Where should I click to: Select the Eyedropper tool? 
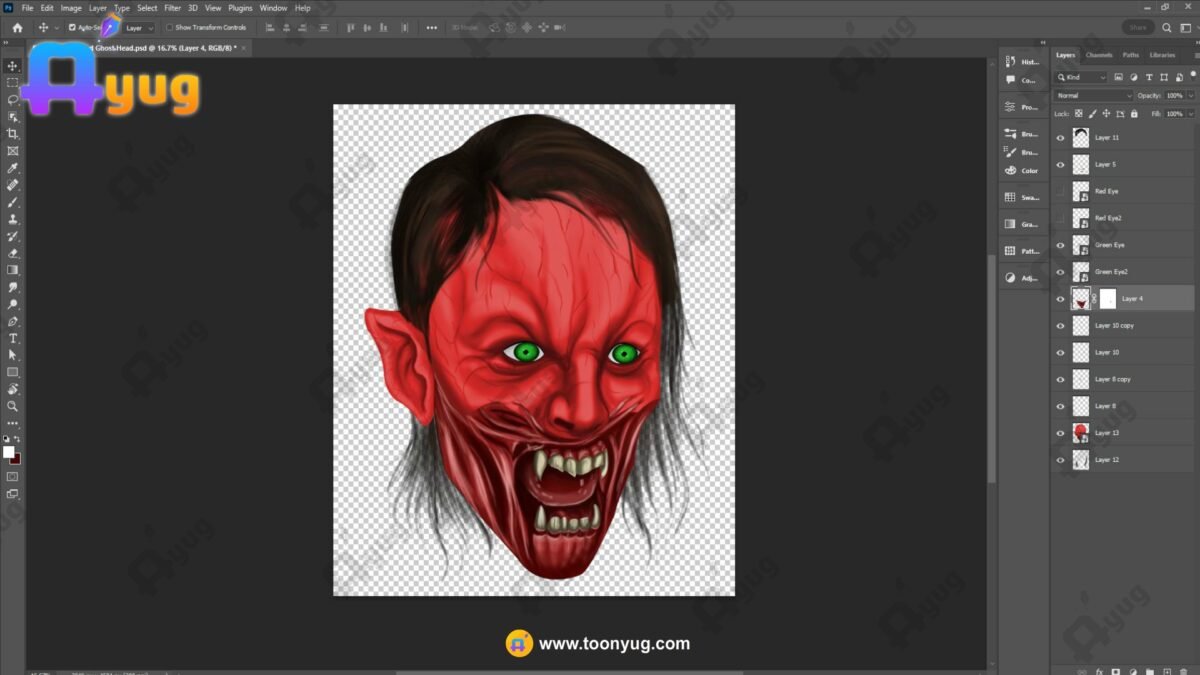click(13, 168)
